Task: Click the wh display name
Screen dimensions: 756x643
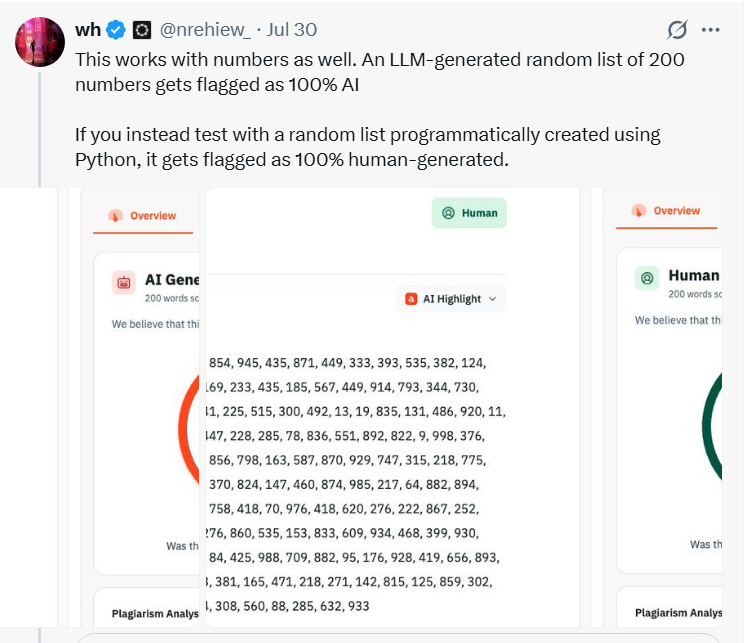Action: coord(88,30)
